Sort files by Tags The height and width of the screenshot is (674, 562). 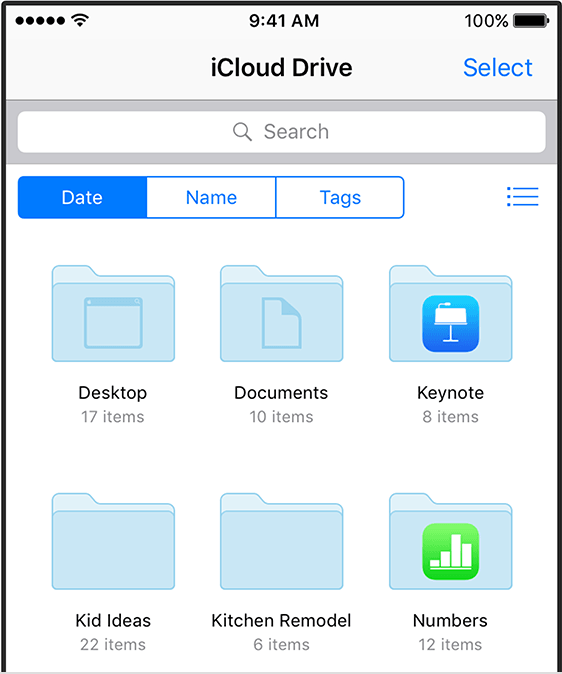[x=340, y=197]
